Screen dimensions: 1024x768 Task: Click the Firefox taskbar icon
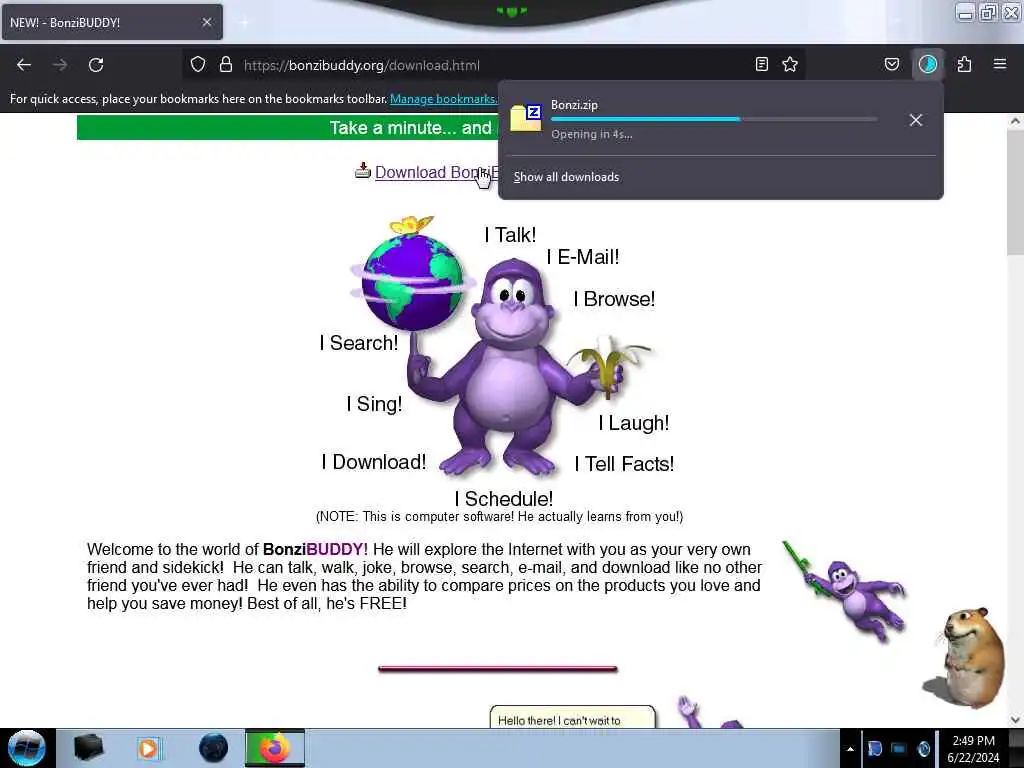click(275, 748)
